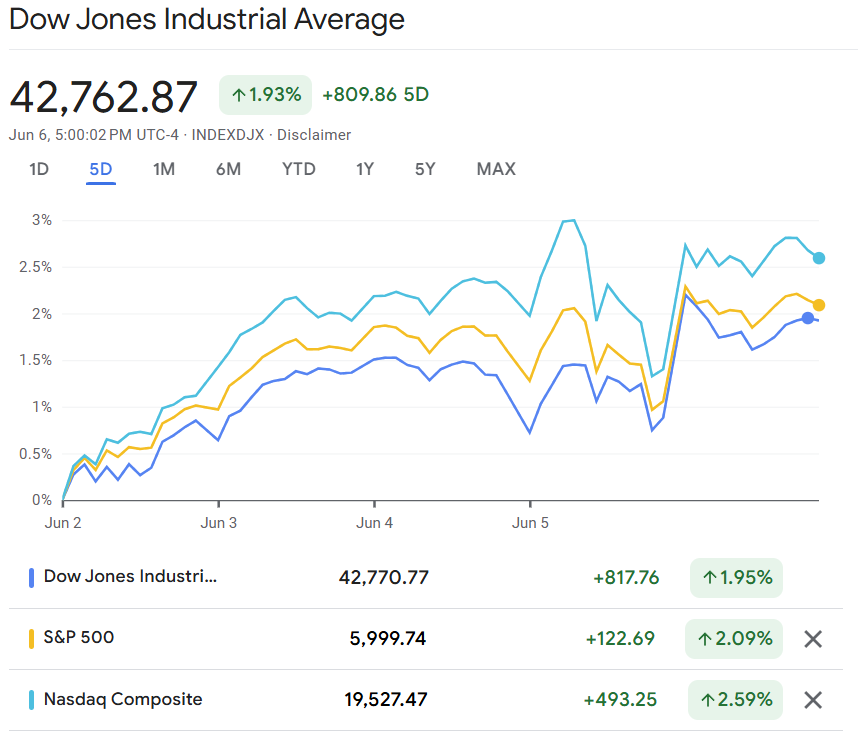The image size is (858, 733).
Task: Switch to the 1M time range
Action: click(164, 169)
